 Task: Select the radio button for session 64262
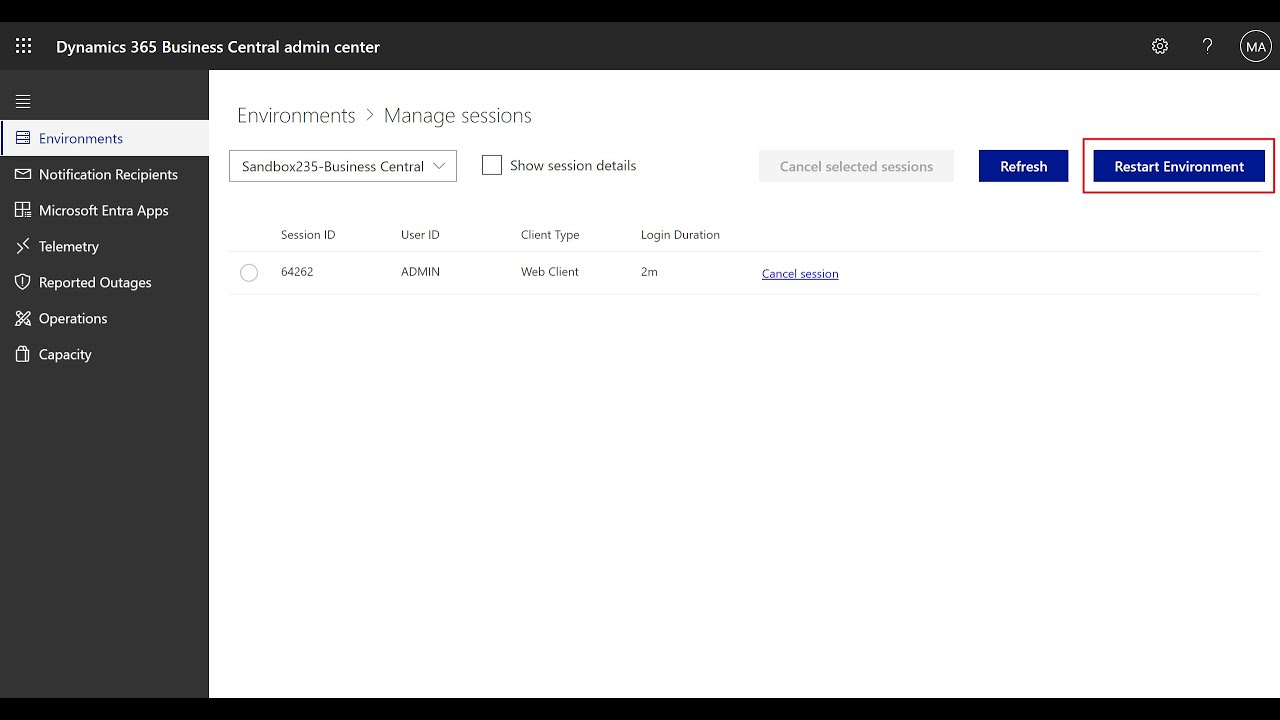coord(249,273)
